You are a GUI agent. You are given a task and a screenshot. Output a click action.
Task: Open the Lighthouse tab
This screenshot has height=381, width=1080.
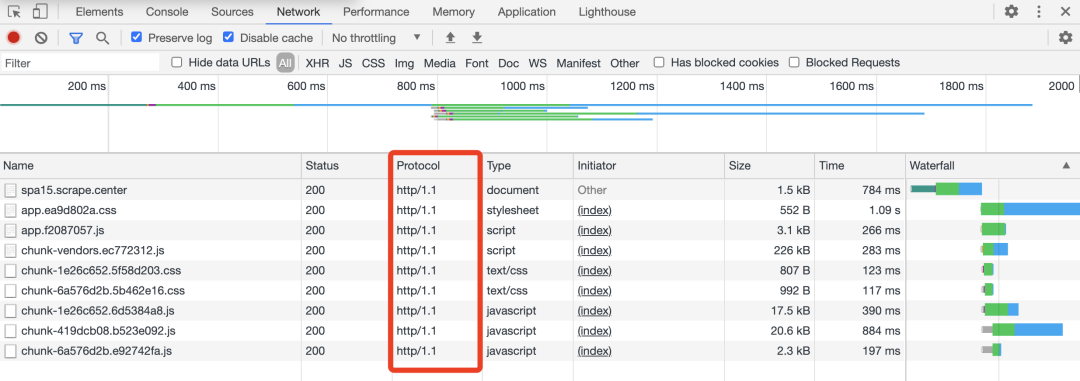607,12
